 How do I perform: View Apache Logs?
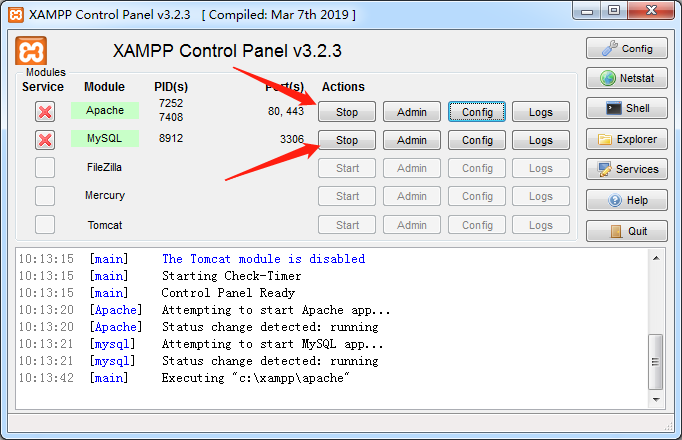coord(541,112)
